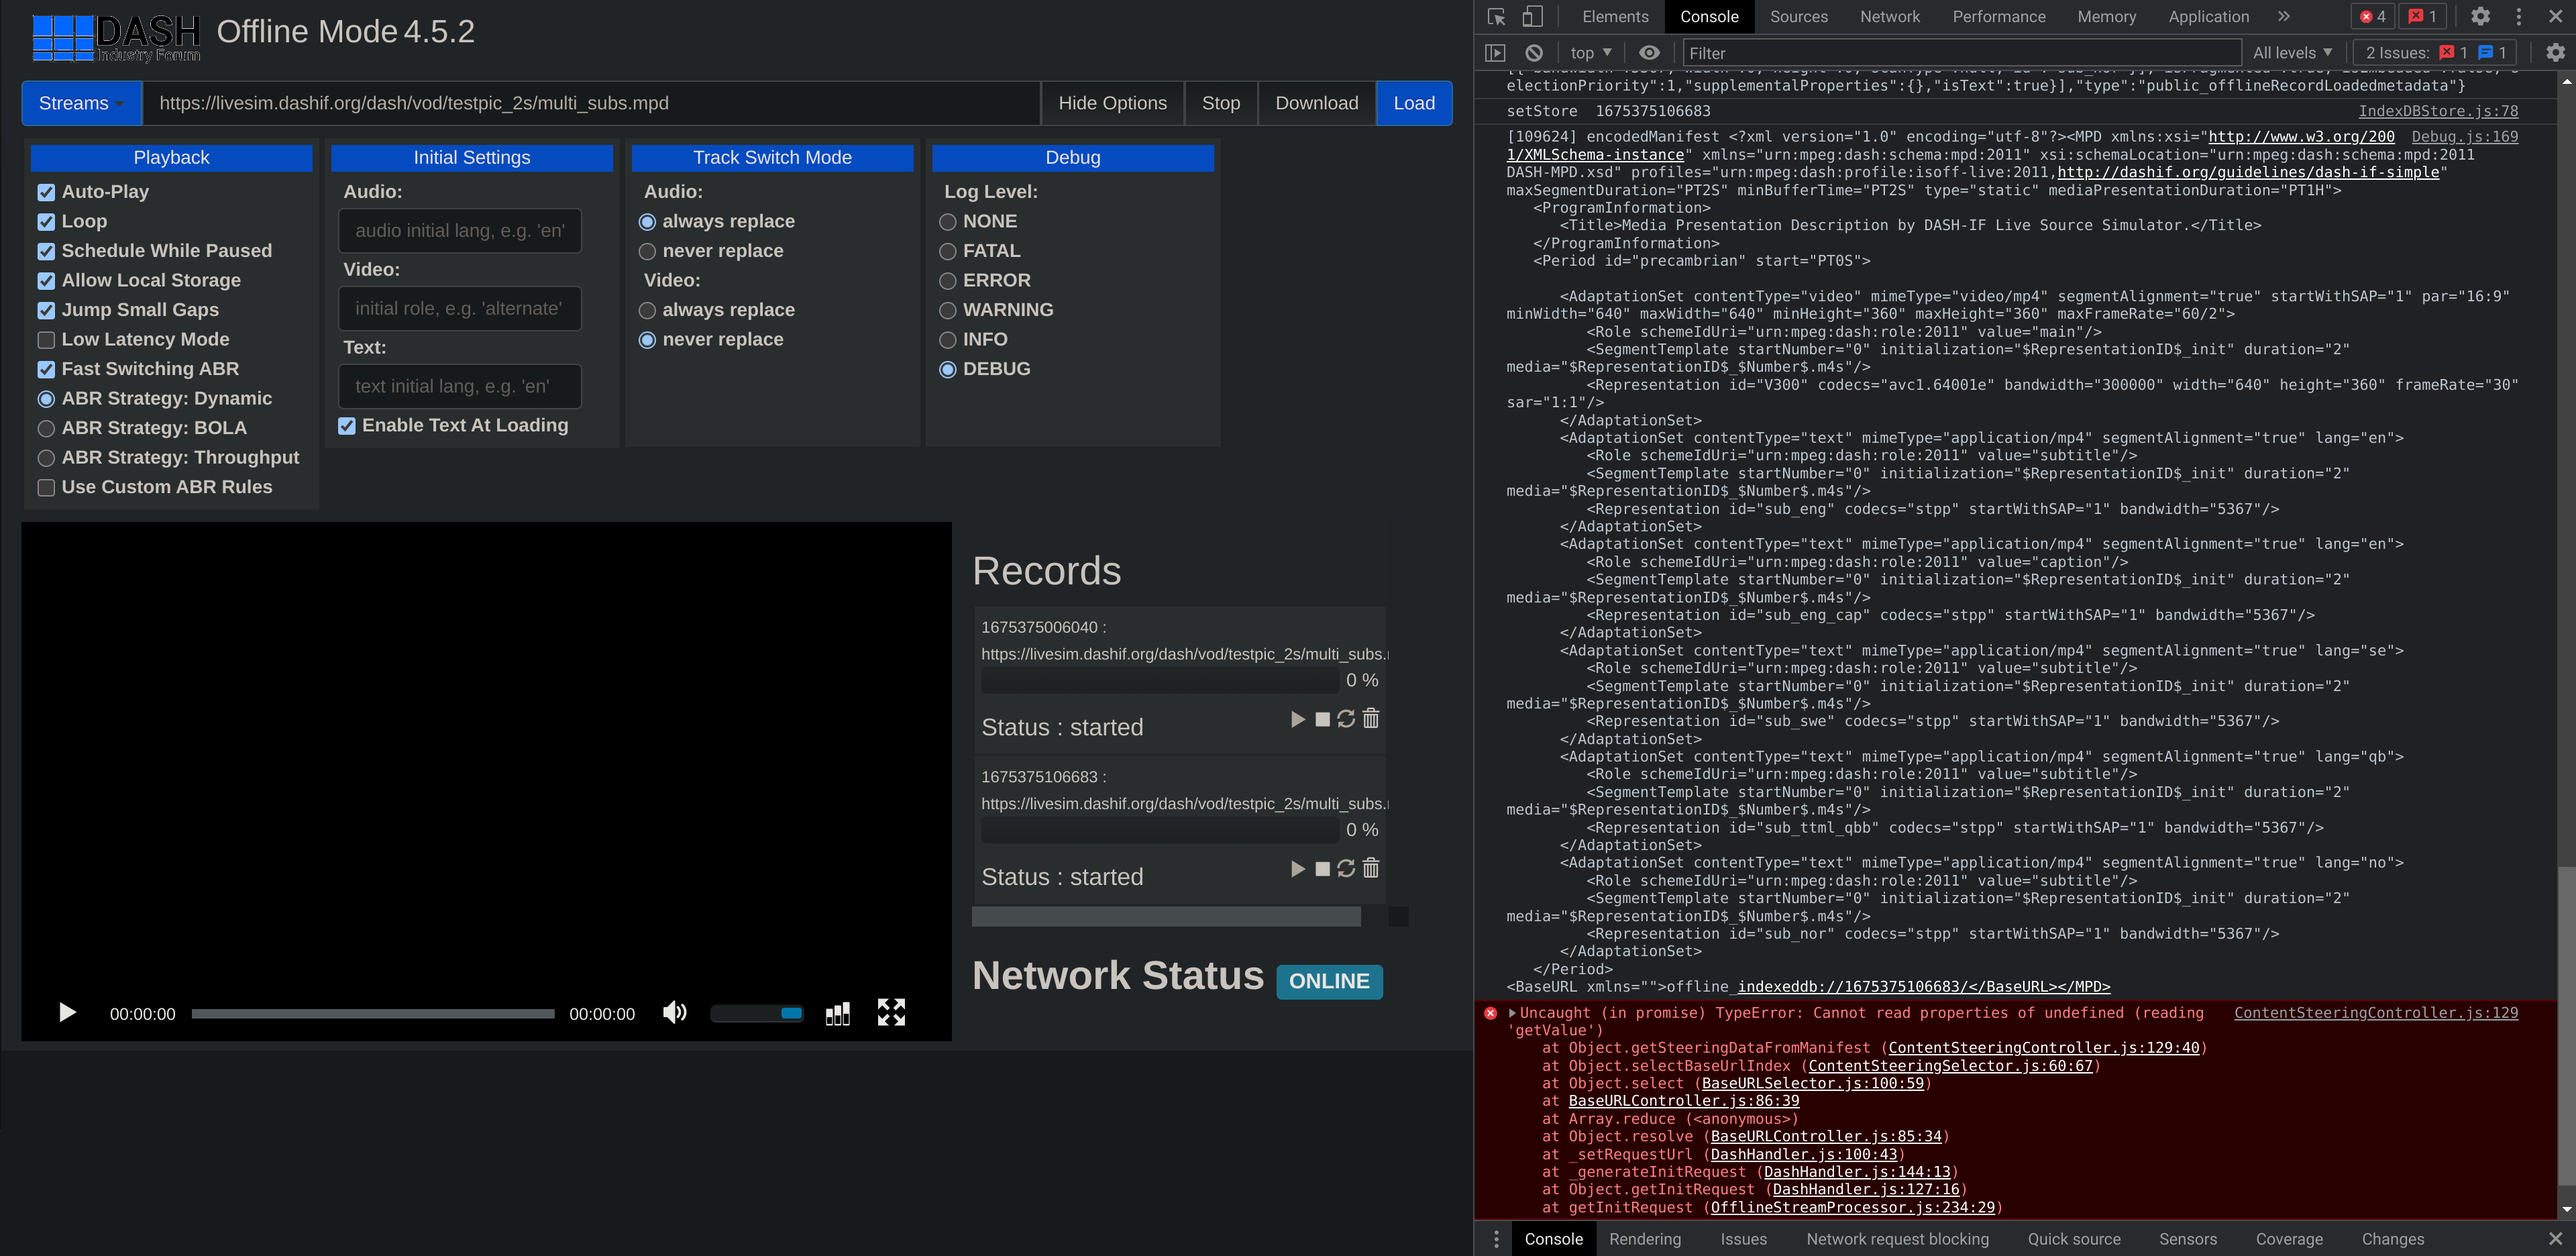Image resolution: width=2576 pixels, height=1256 pixels.
Task: Click the clear console icon
Action: click(x=1534, y=53)
